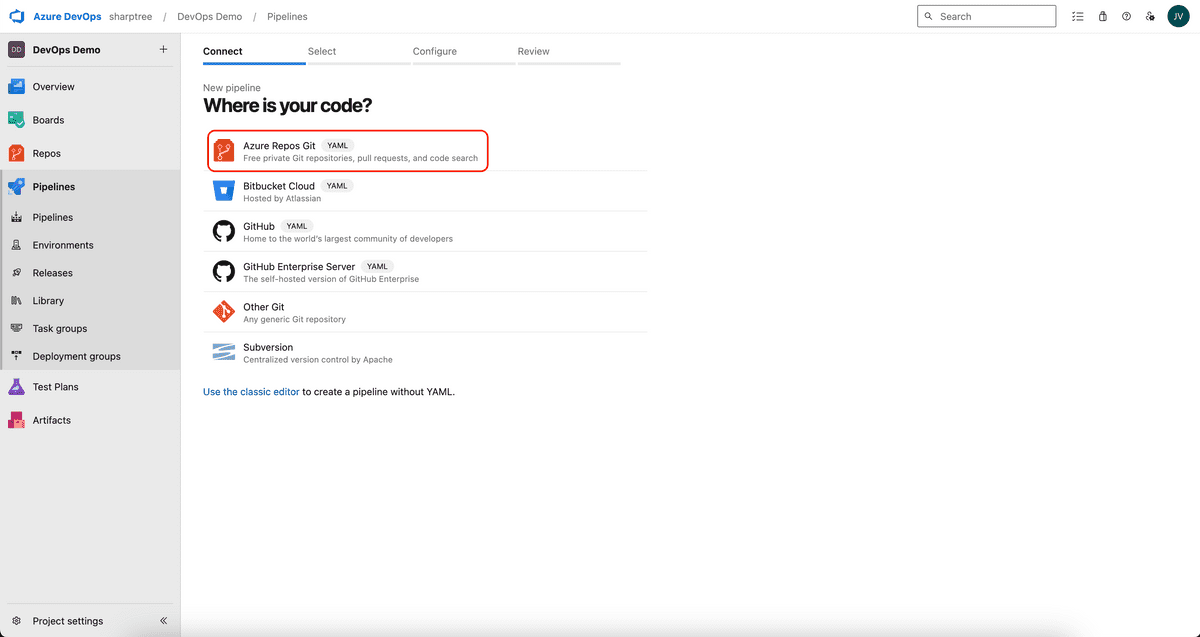
Task: Collapse the sidebar with double chevron
Action: (164, 621)
